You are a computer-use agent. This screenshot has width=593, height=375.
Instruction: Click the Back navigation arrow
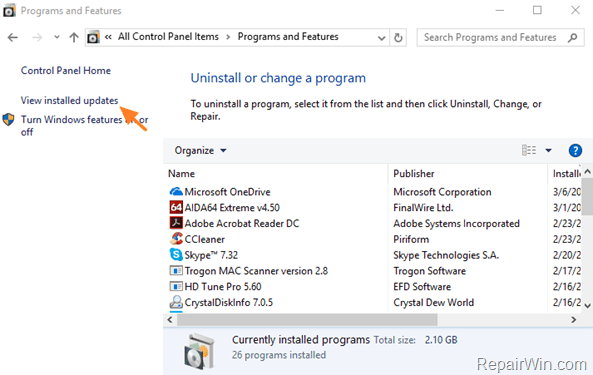tap(13, 37)
